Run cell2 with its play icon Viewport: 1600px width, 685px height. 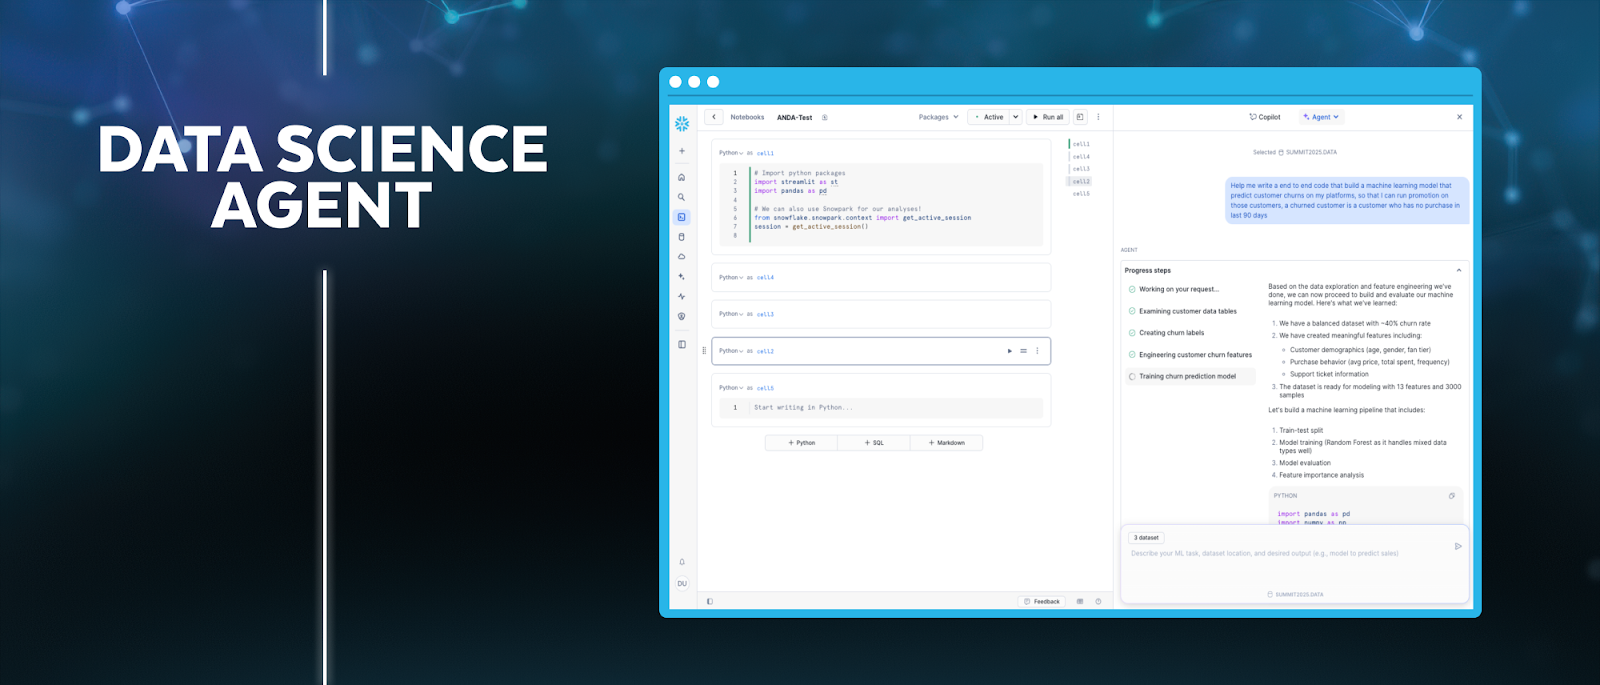(1010, 351)
